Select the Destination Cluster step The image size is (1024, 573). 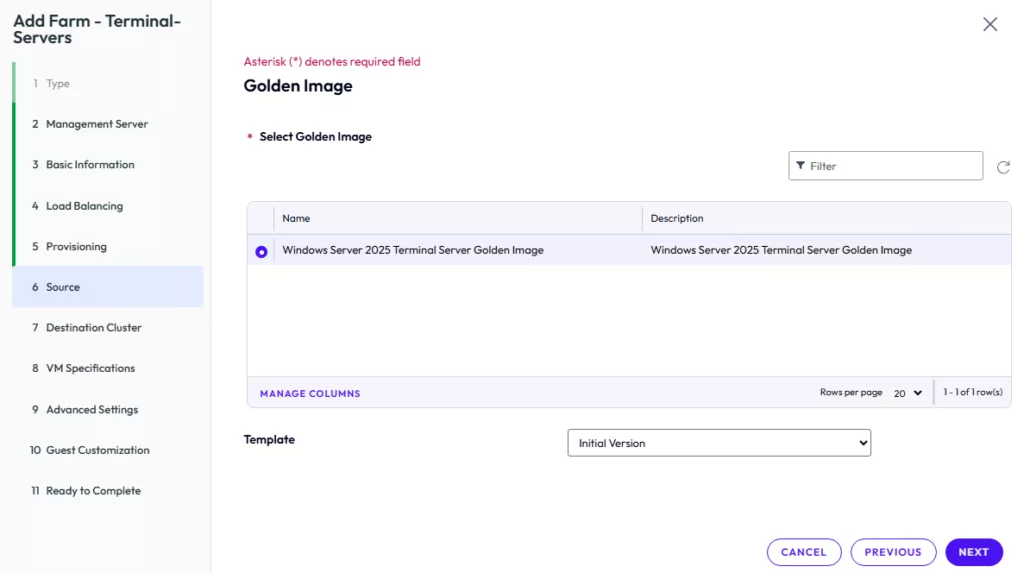(x=93, y=328)
